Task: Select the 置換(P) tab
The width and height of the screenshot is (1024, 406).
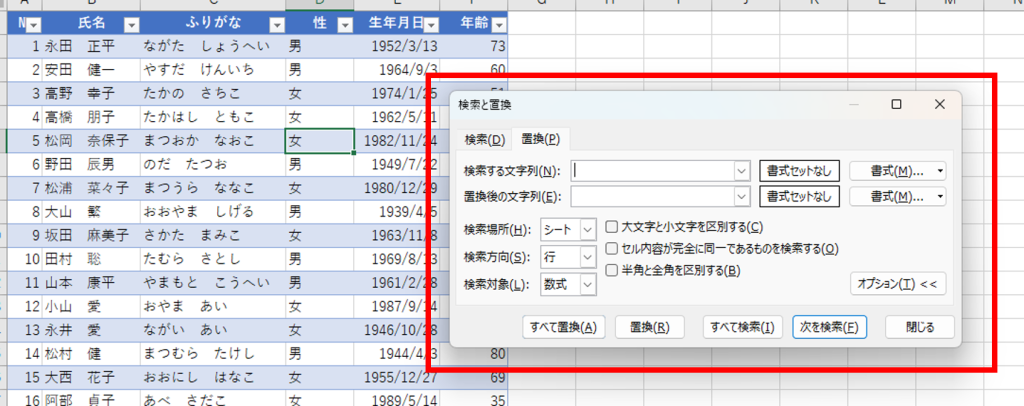Action: [x=540, y=139]
